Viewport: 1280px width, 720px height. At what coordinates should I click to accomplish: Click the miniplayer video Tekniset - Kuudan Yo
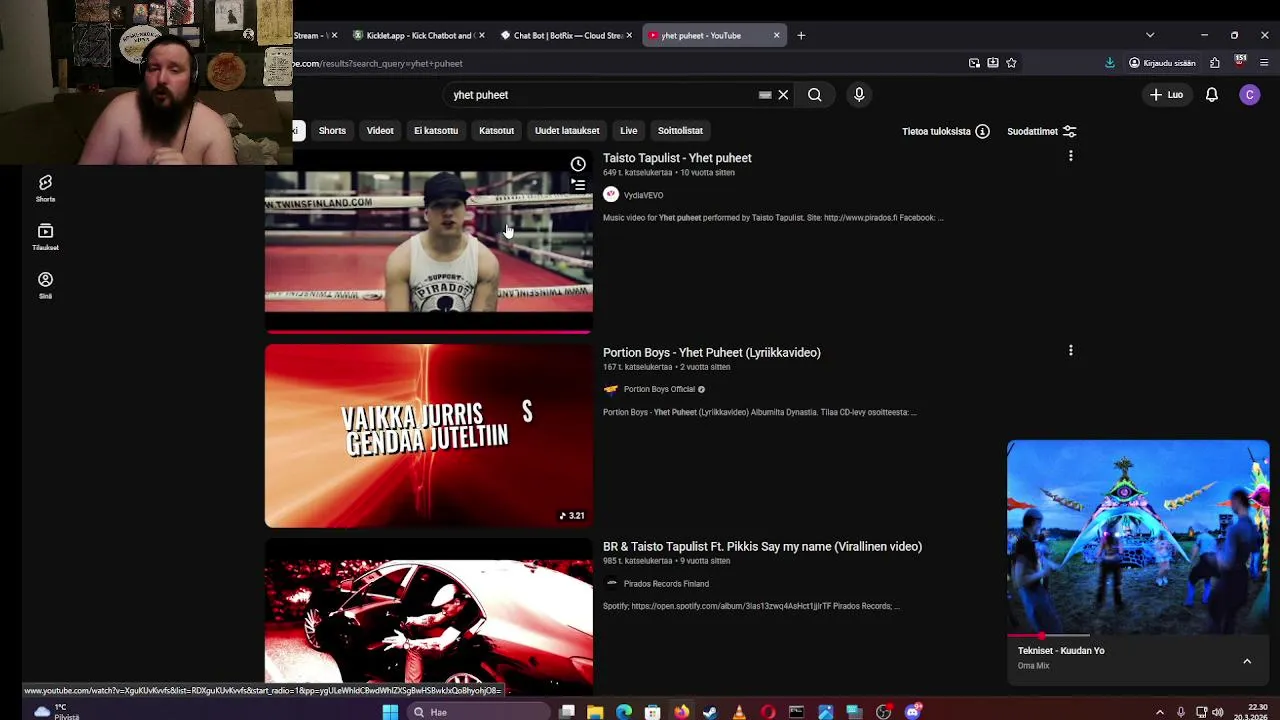tap(1138, 537)
